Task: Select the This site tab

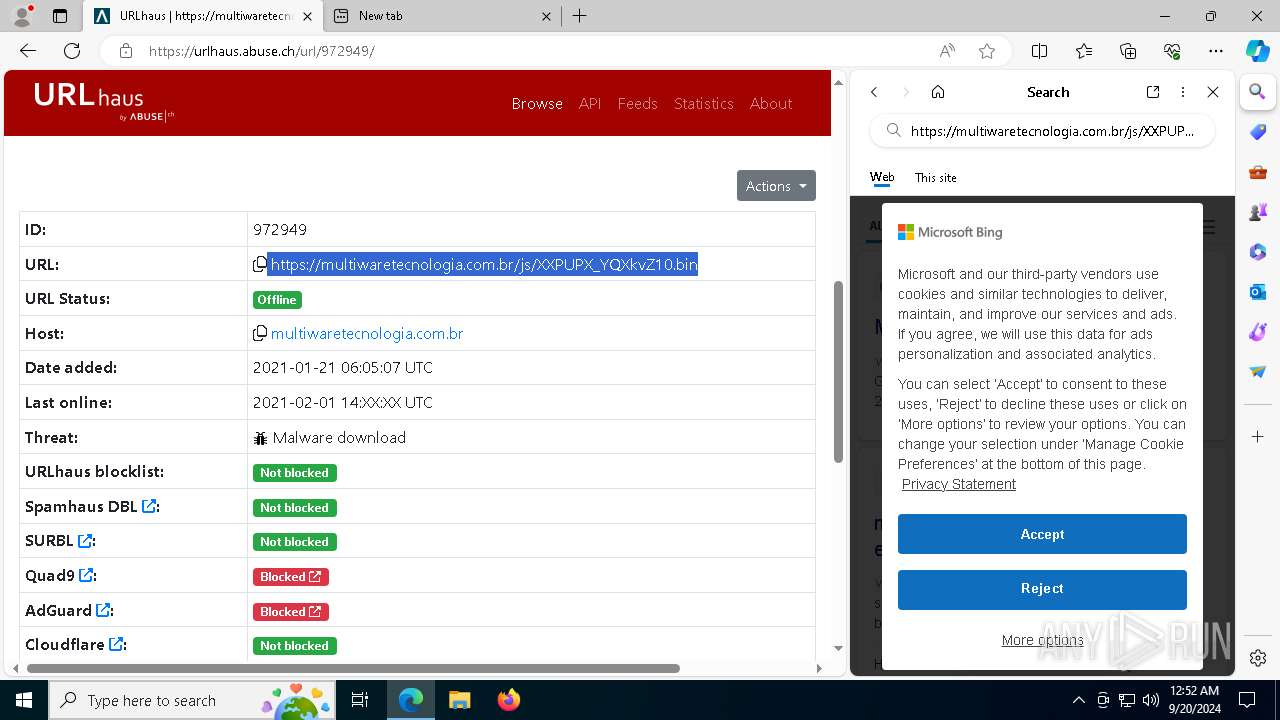Action: (935, 177)
